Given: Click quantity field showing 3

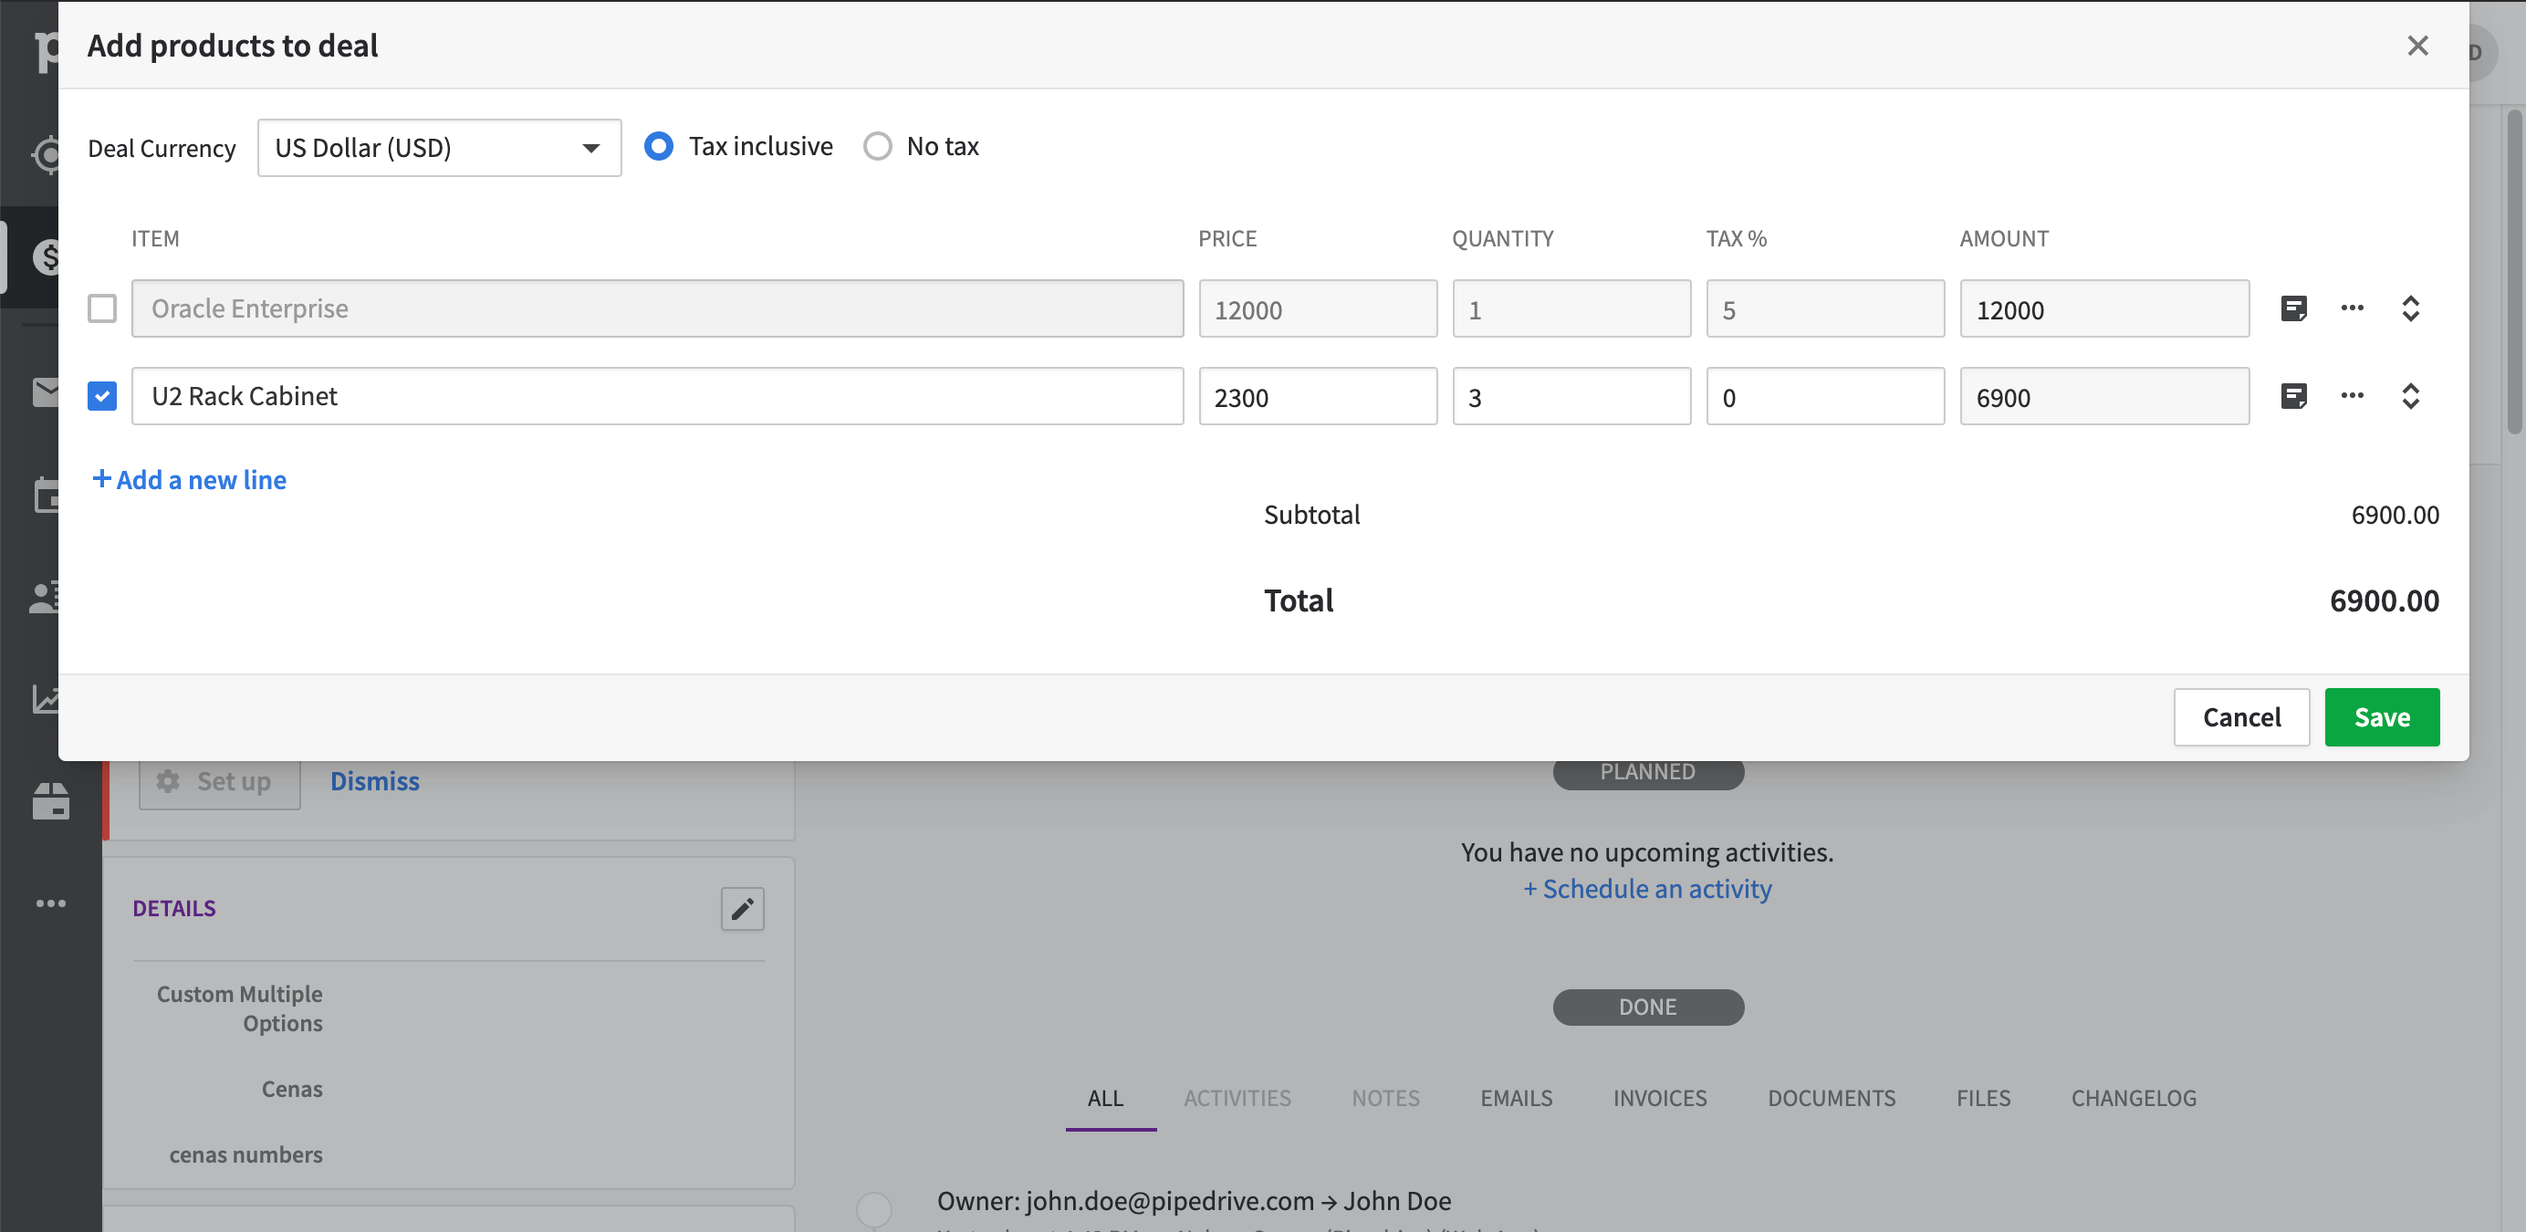Looking at the screenshot, I should point(1571,396).
